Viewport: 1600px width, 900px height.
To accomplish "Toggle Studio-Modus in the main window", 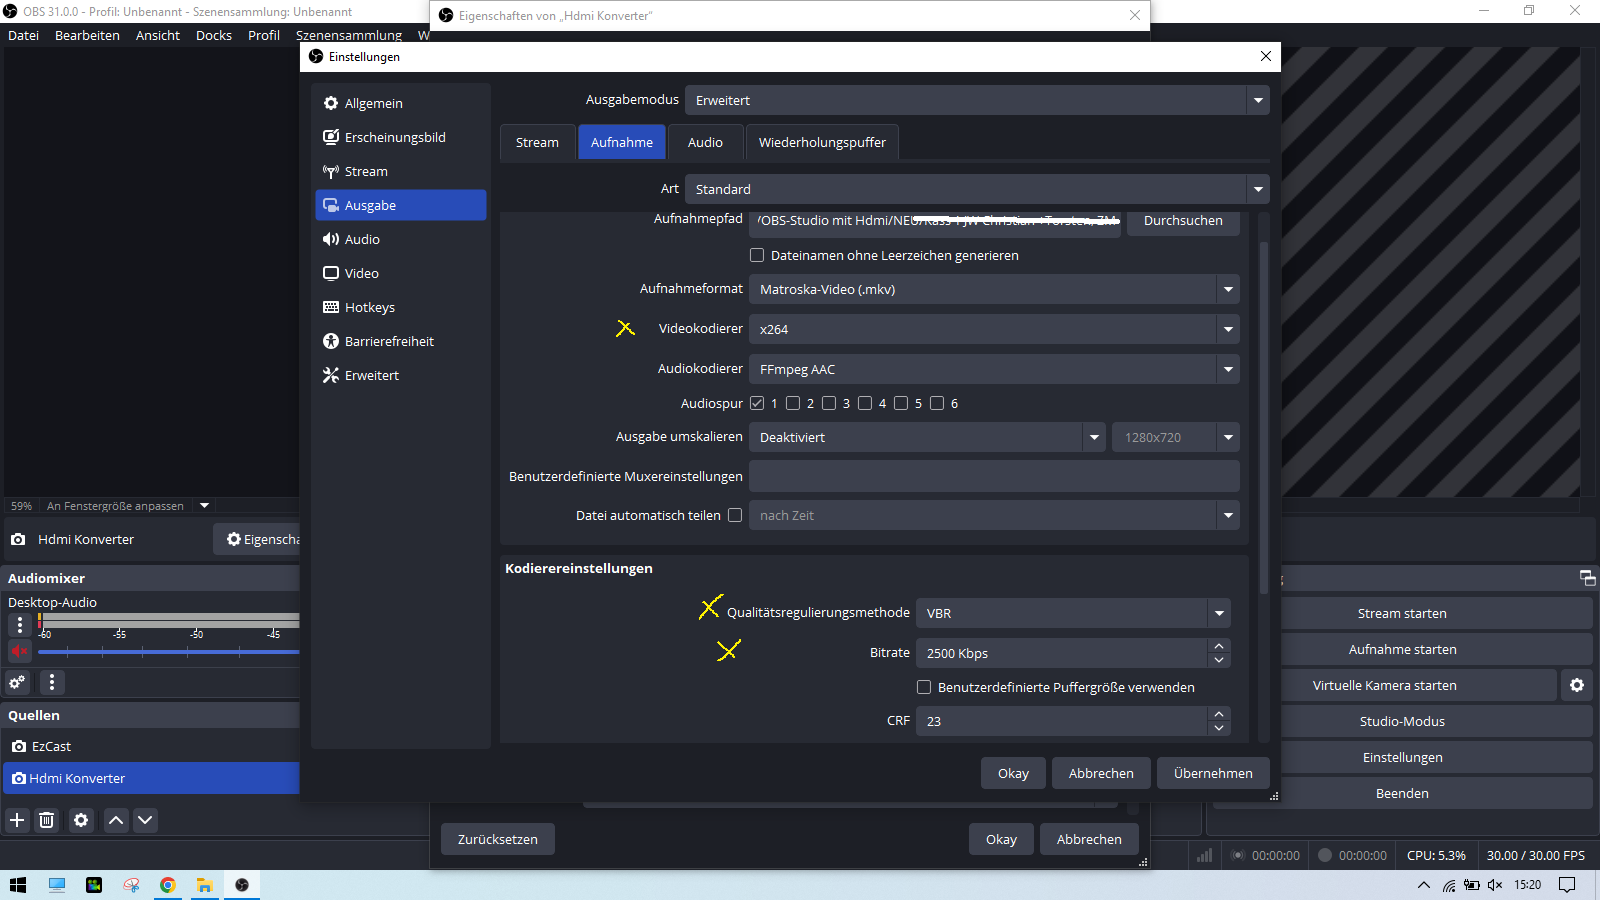I will point(1402,721).
